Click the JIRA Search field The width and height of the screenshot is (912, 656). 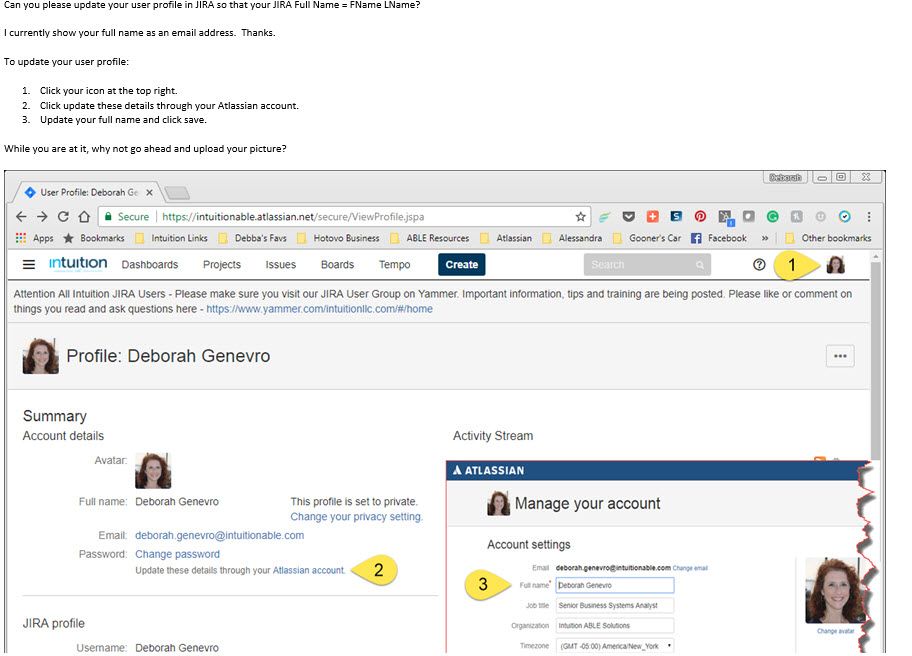click(647, 265)
